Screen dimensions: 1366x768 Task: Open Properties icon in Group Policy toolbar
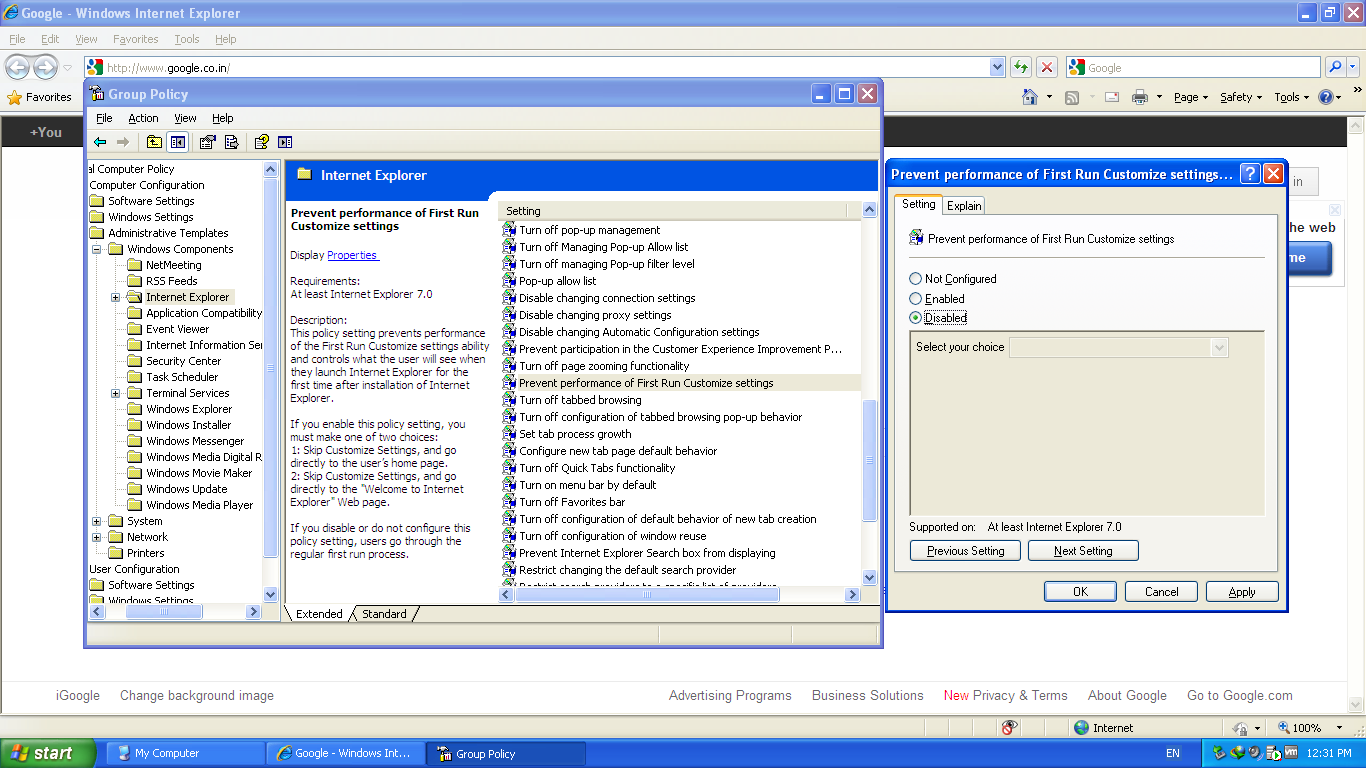coord(208,142)
